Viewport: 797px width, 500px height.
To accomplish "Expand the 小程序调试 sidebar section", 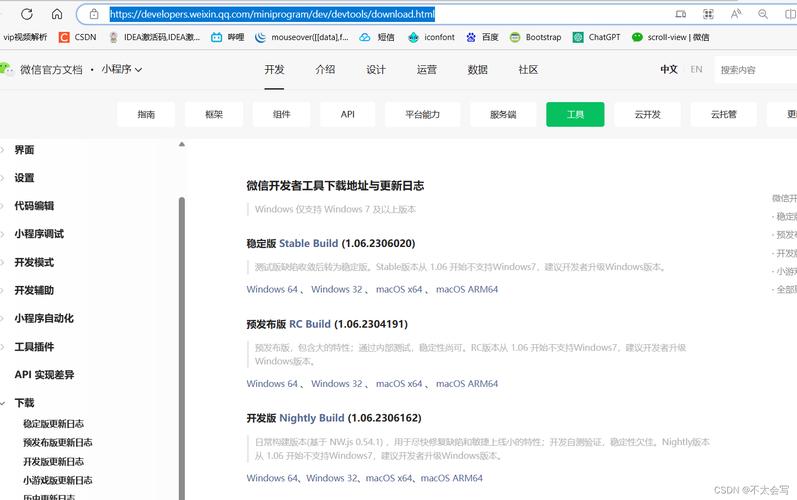I will coord(39,234).
